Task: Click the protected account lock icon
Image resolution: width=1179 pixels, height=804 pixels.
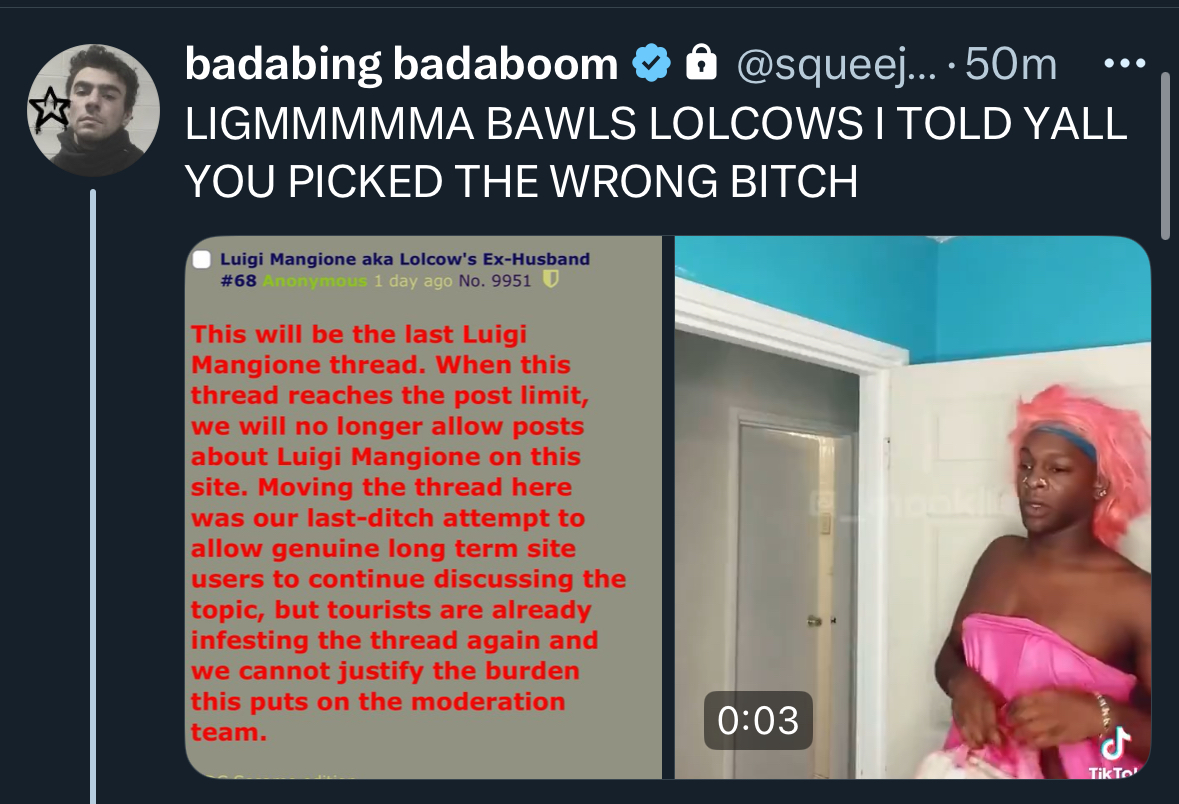Action: 702,62
